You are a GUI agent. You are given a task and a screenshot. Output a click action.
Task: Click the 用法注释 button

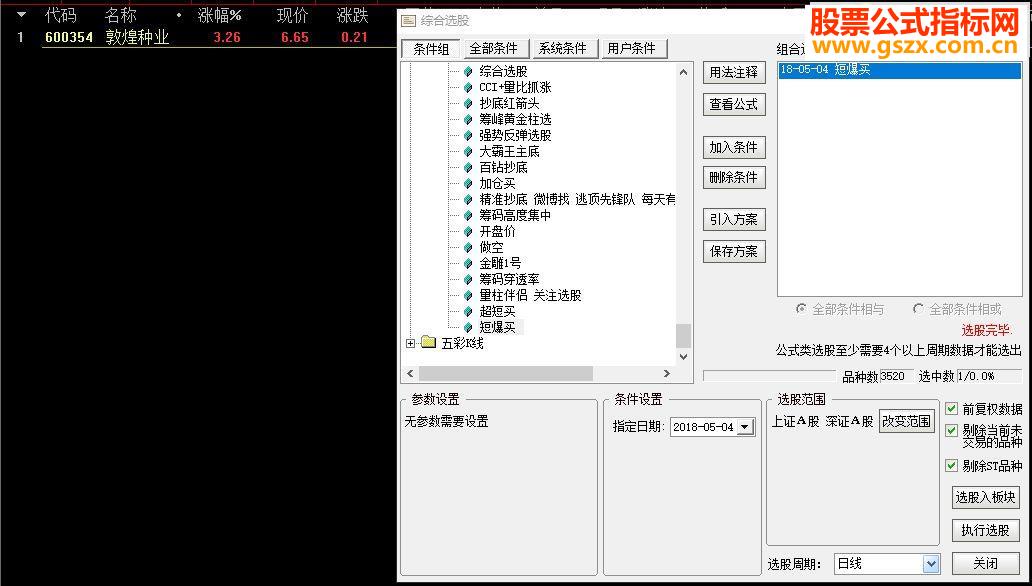pyautogui.click(x=734, y=73)
